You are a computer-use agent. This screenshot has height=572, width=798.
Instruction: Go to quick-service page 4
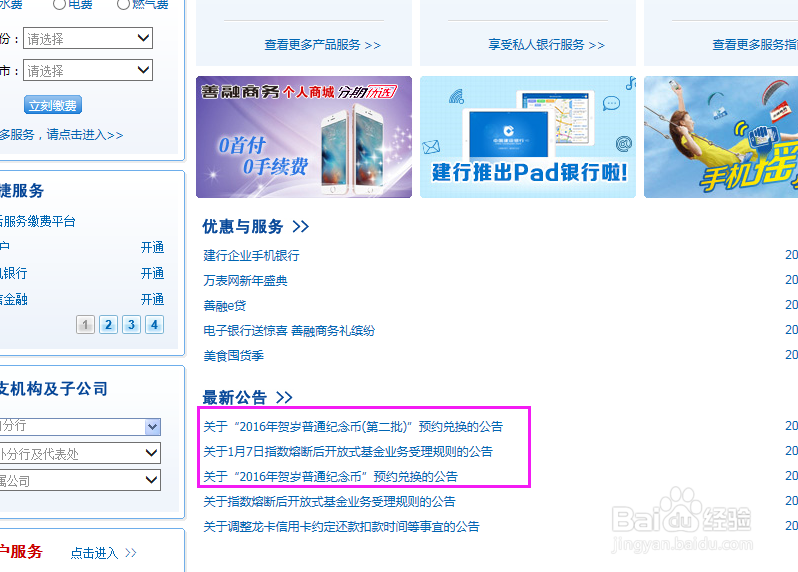pyautogui.click(x=154, y=325)
